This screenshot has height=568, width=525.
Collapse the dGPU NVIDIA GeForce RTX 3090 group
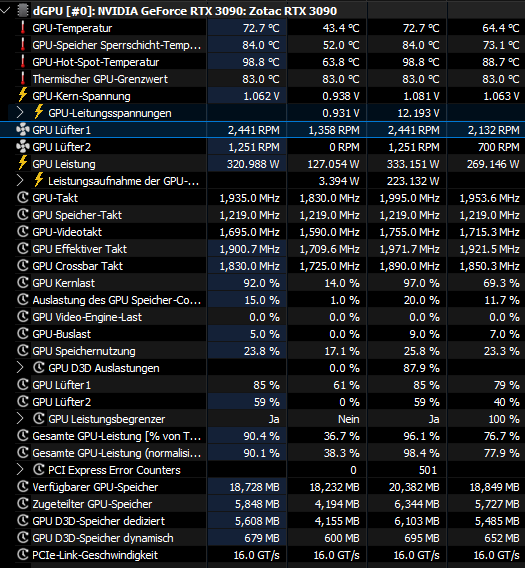click(5, 11)
